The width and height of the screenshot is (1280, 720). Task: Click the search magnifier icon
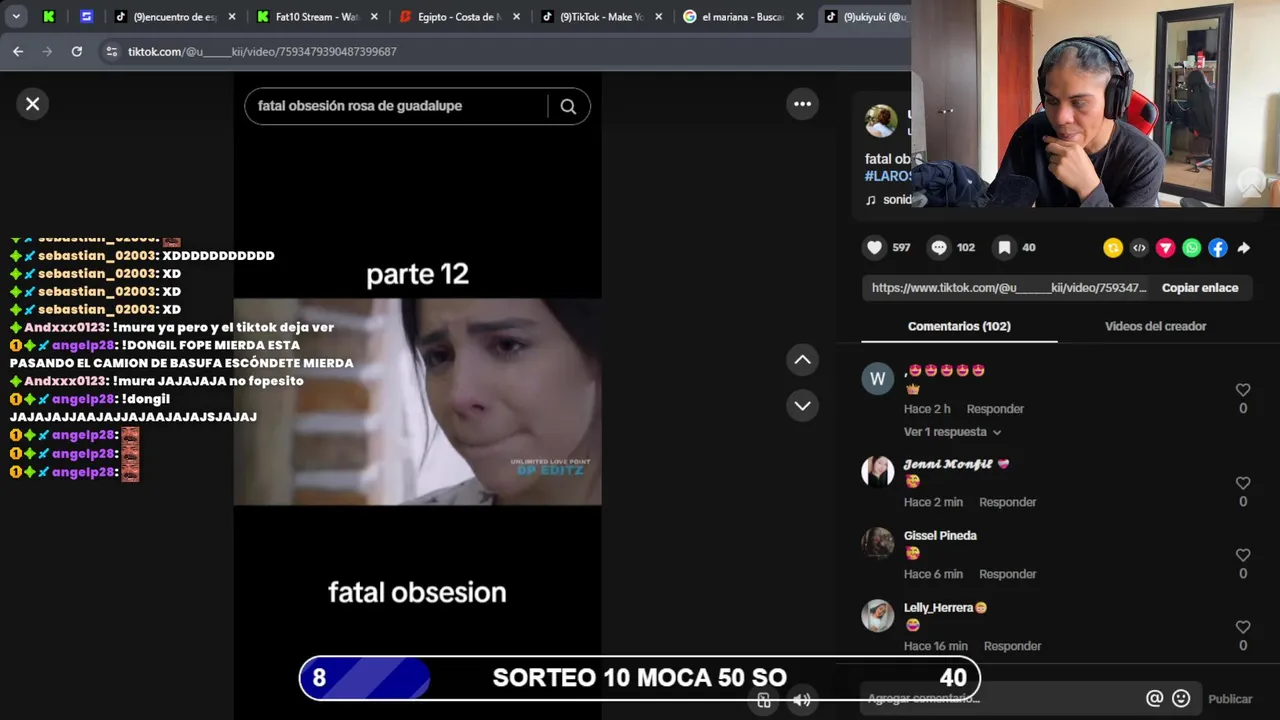(568, 106)
